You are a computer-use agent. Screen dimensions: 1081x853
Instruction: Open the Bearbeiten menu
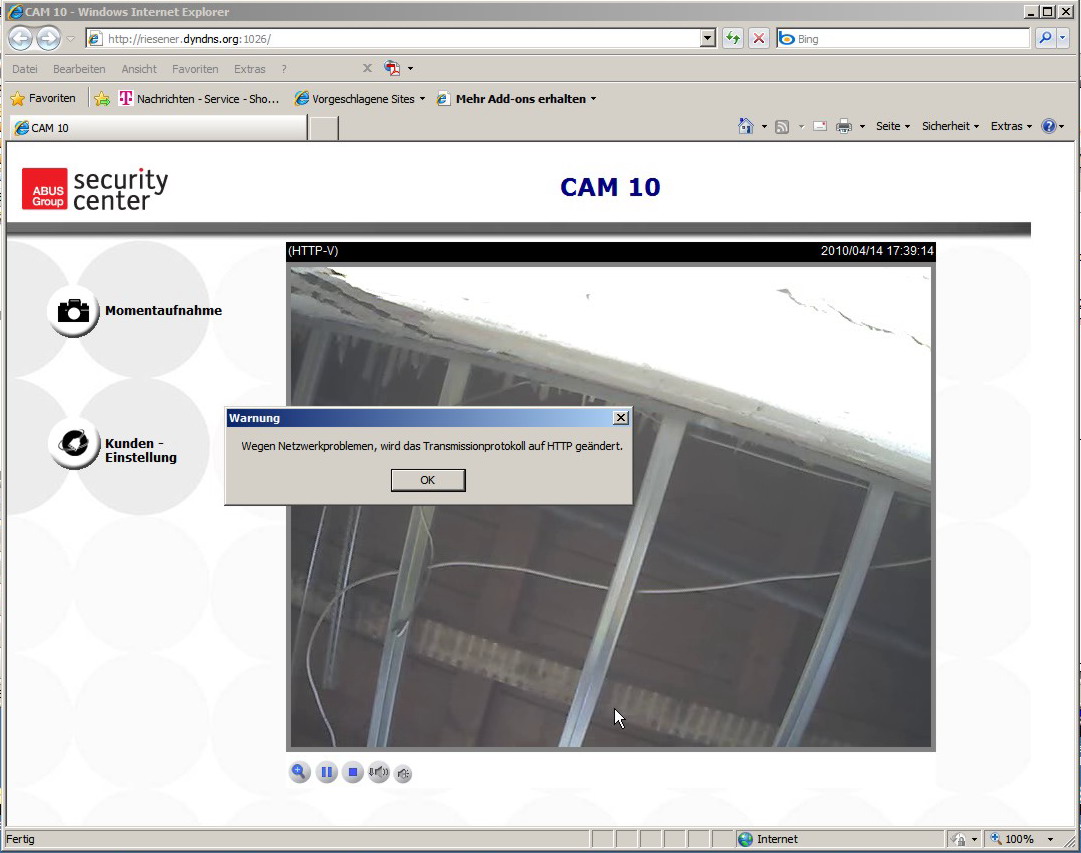tap(79, 69)
